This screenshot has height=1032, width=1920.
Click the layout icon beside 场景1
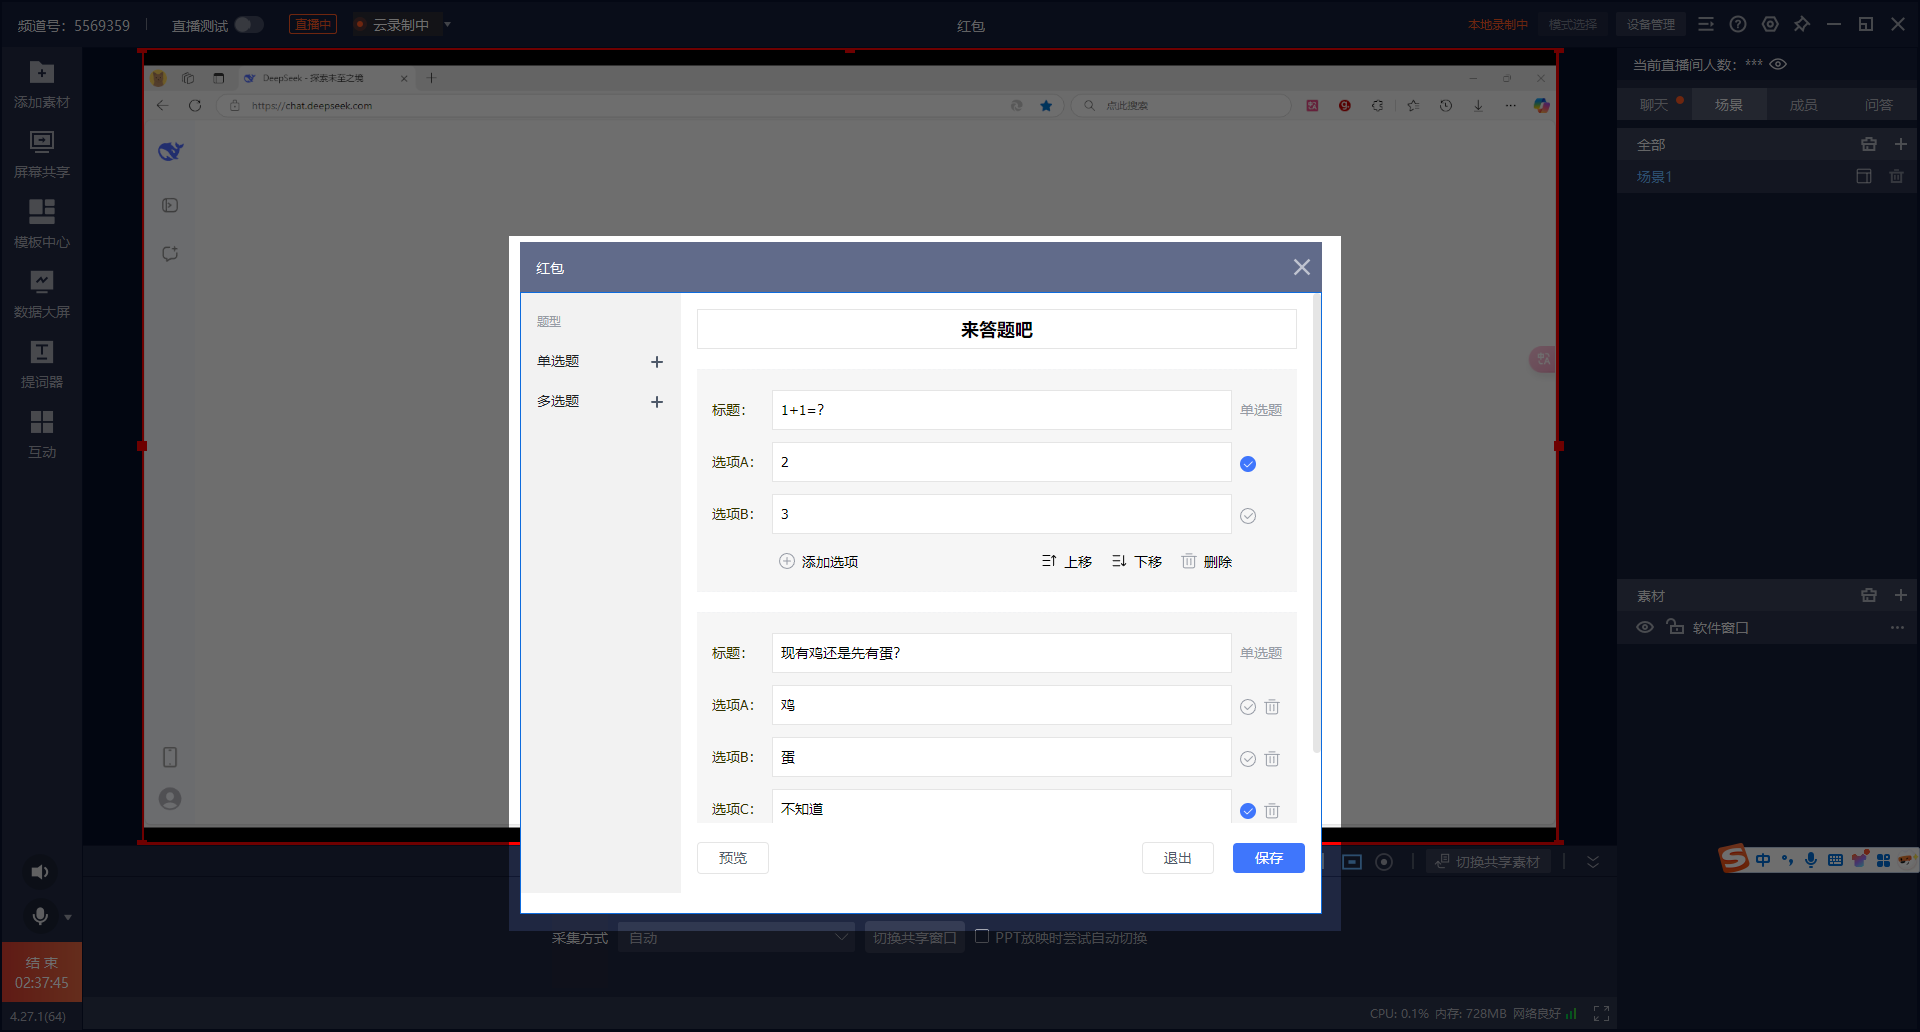click(x=1864, y=177)
